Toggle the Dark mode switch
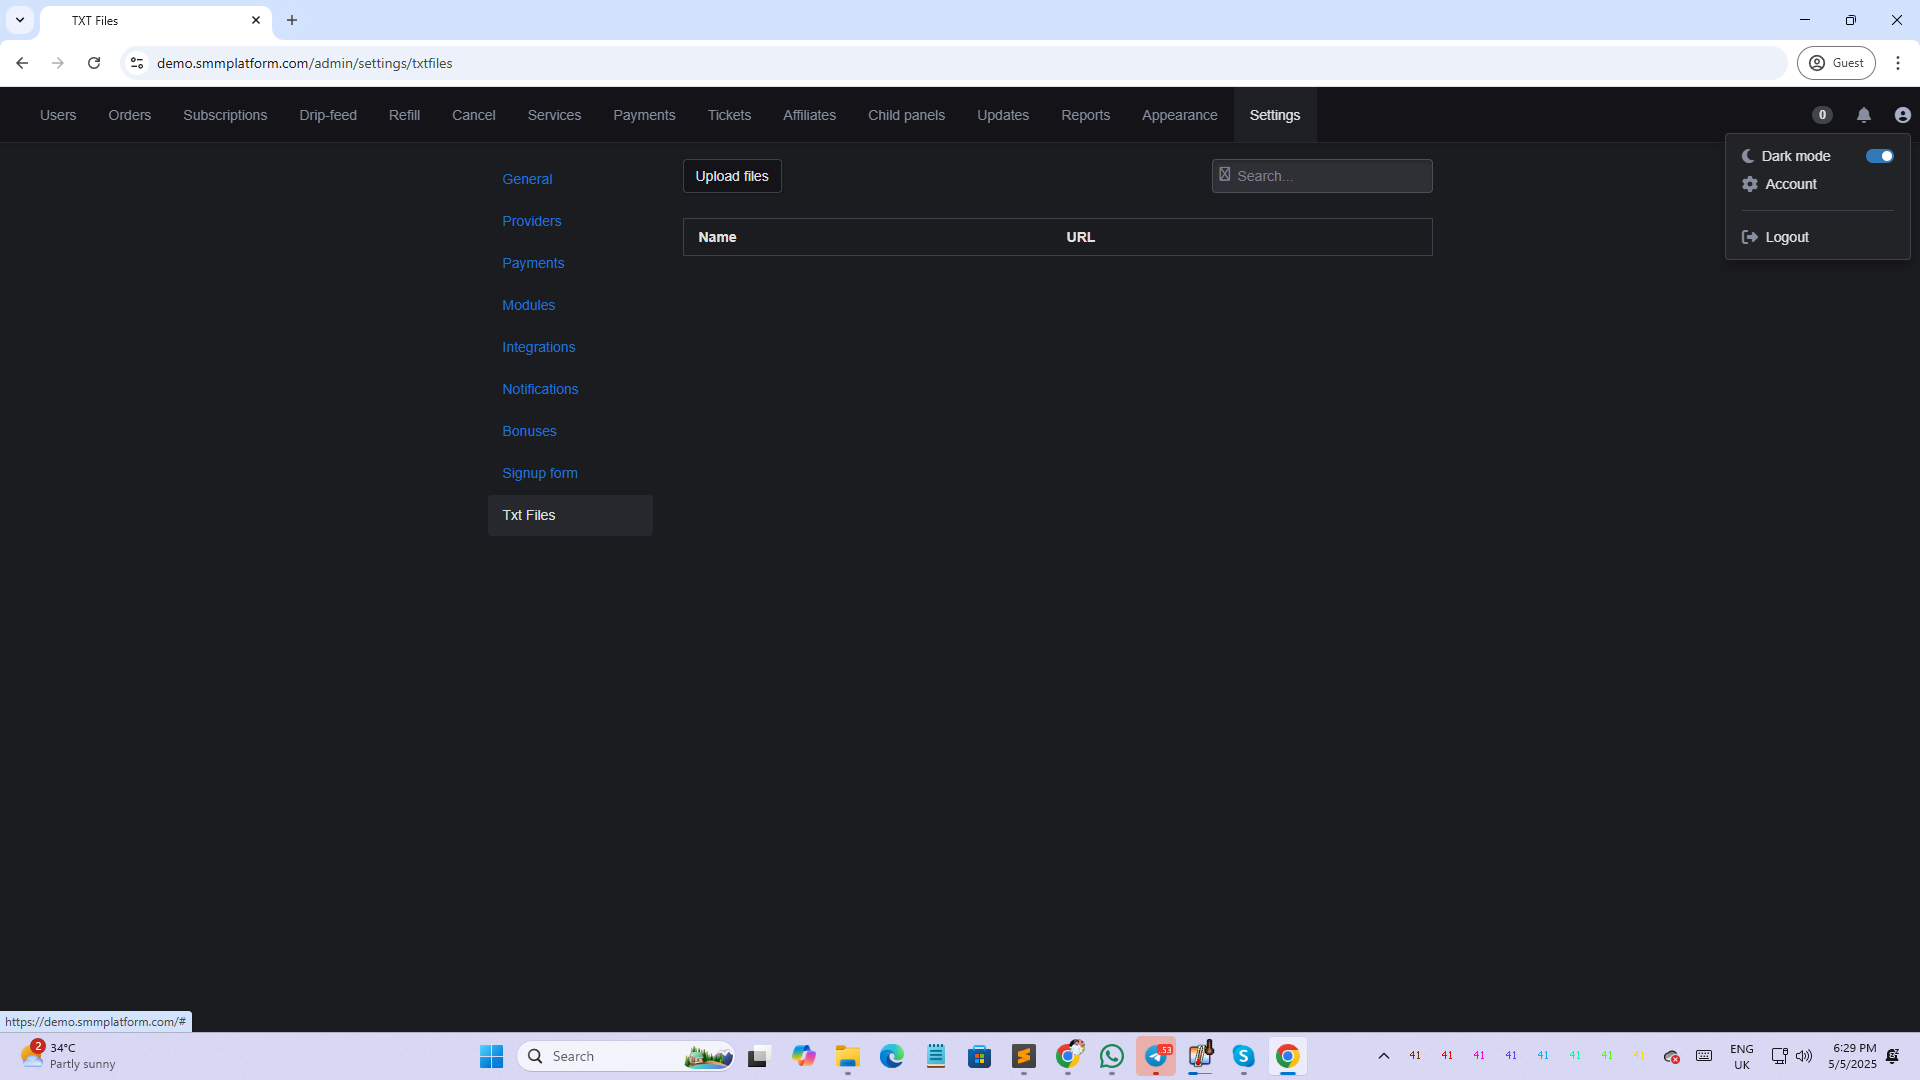Screen dimensions: 1920x1080 (1879, 156)
